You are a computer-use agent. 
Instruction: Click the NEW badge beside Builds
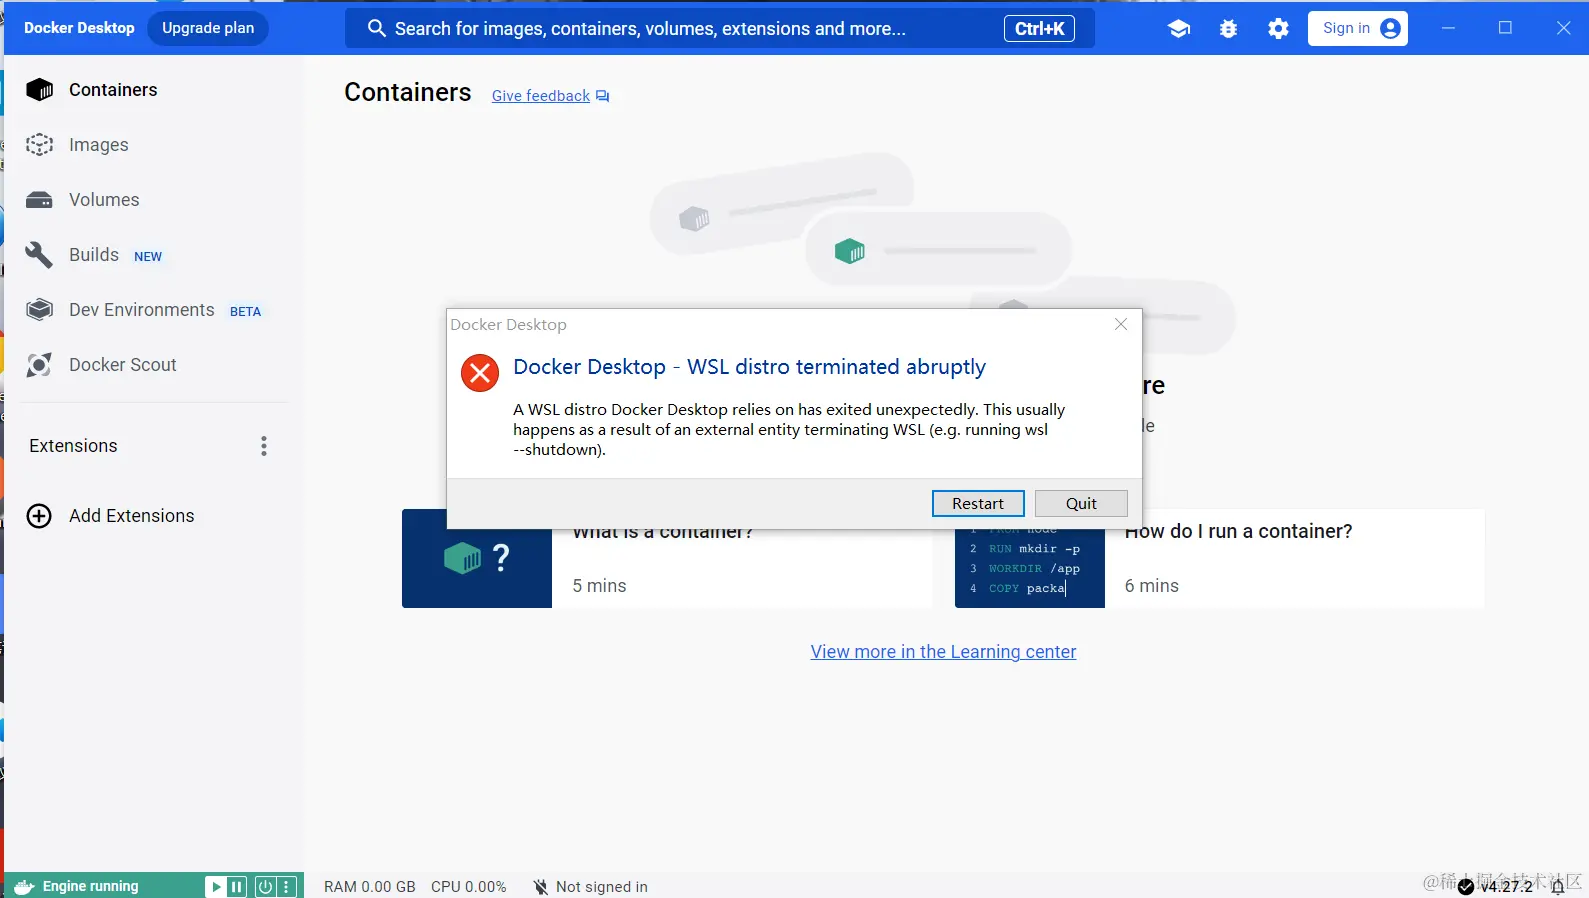[x=148, y=257]
